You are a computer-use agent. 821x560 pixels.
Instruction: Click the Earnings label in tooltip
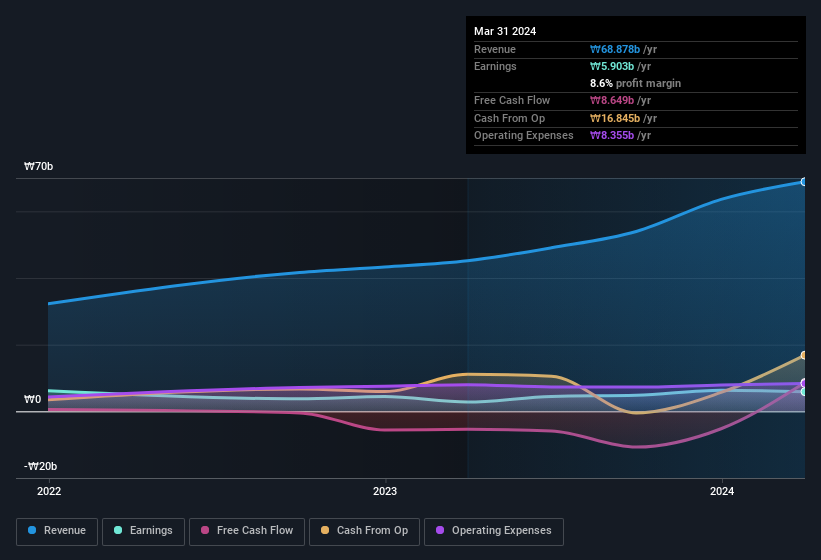[x=495, y=66]
